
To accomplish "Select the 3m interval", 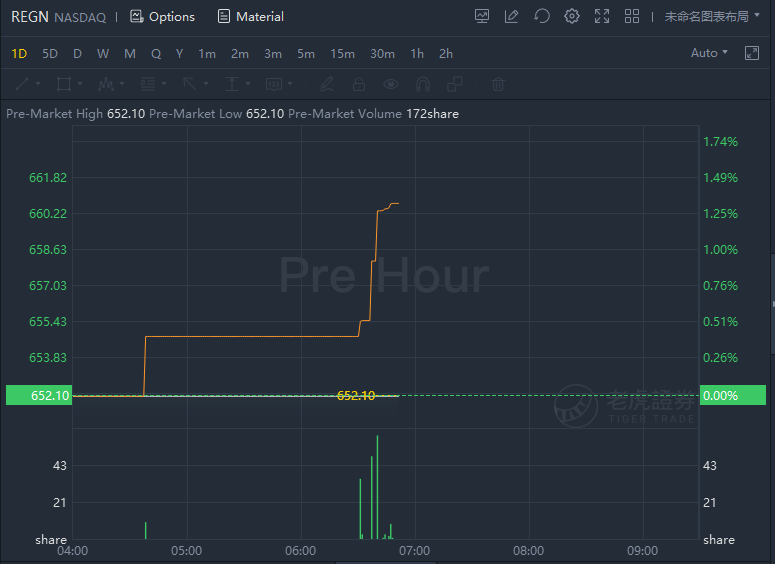I will [x=273, y=53].
